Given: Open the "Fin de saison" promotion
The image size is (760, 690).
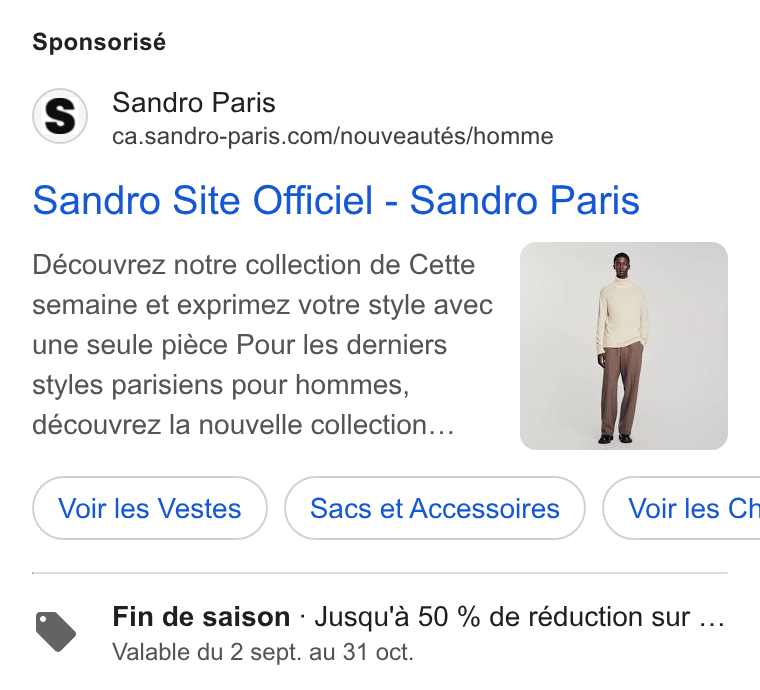Looking at the screenshot, I should click(x=201, y=617).
